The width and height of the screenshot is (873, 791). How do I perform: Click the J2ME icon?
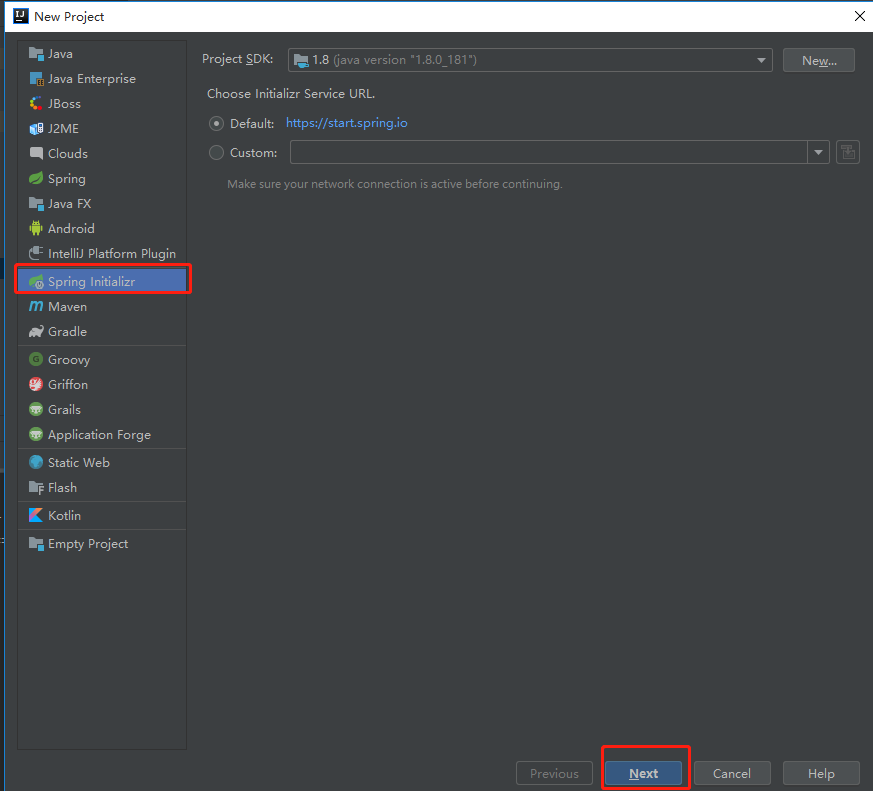click(x=36, y=129)
